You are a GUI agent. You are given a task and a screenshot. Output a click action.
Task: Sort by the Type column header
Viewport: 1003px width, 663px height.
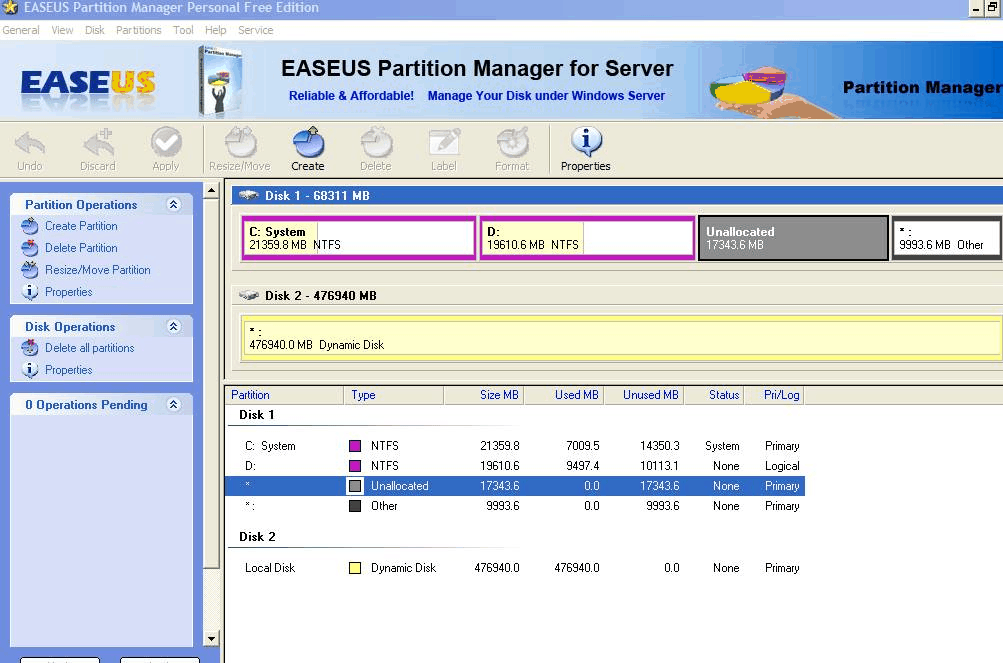click(x=394, y=395)
